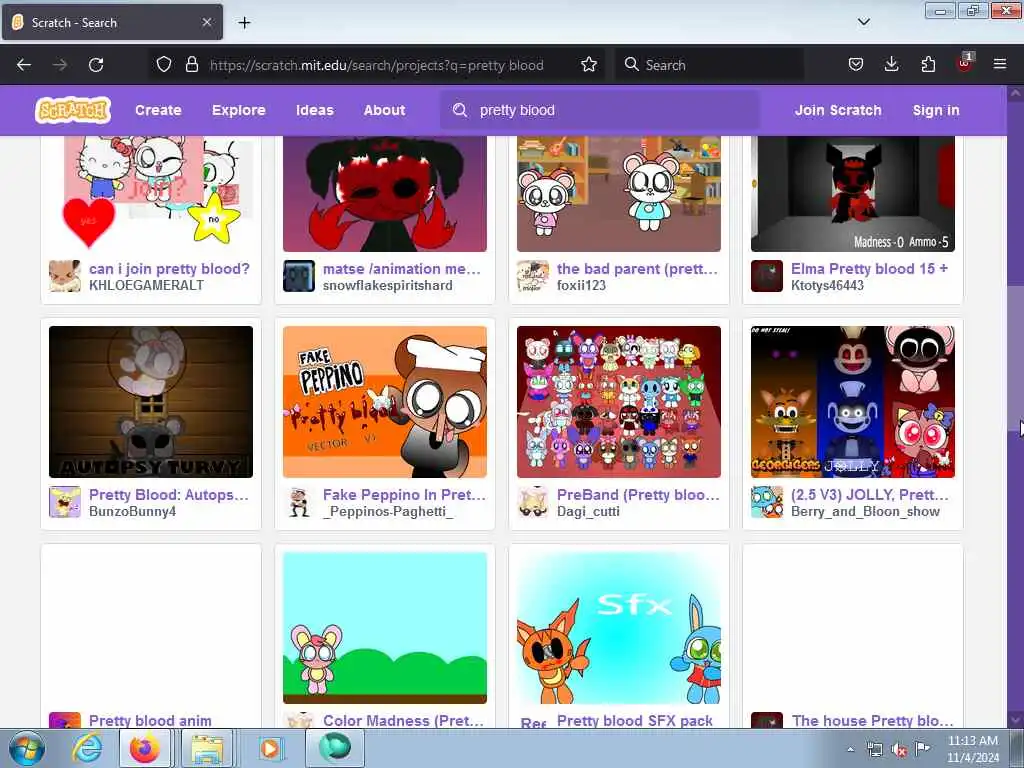The height and width of the screenshot is (768, 1024).
Task: Open the Color Madness green hills thumbnail
Action: click(385, 628)
